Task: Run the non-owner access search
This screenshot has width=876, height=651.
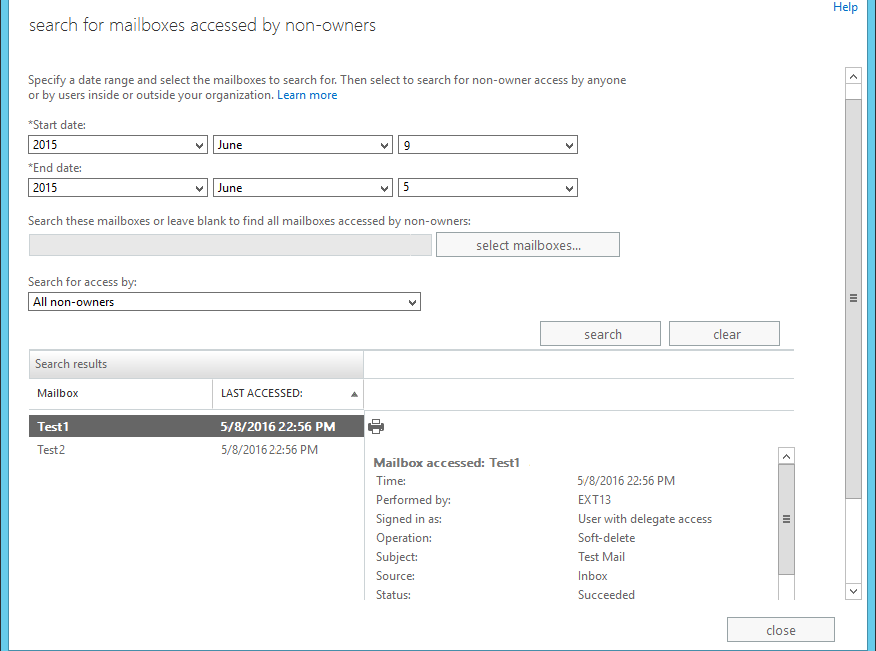Action: point(601,334)
